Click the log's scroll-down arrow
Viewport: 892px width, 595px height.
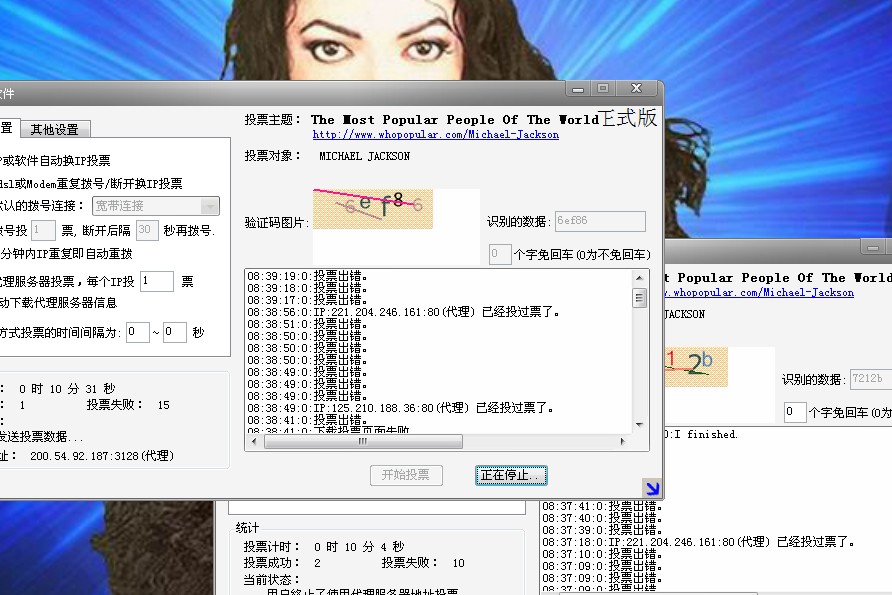[x=639, y=426]
